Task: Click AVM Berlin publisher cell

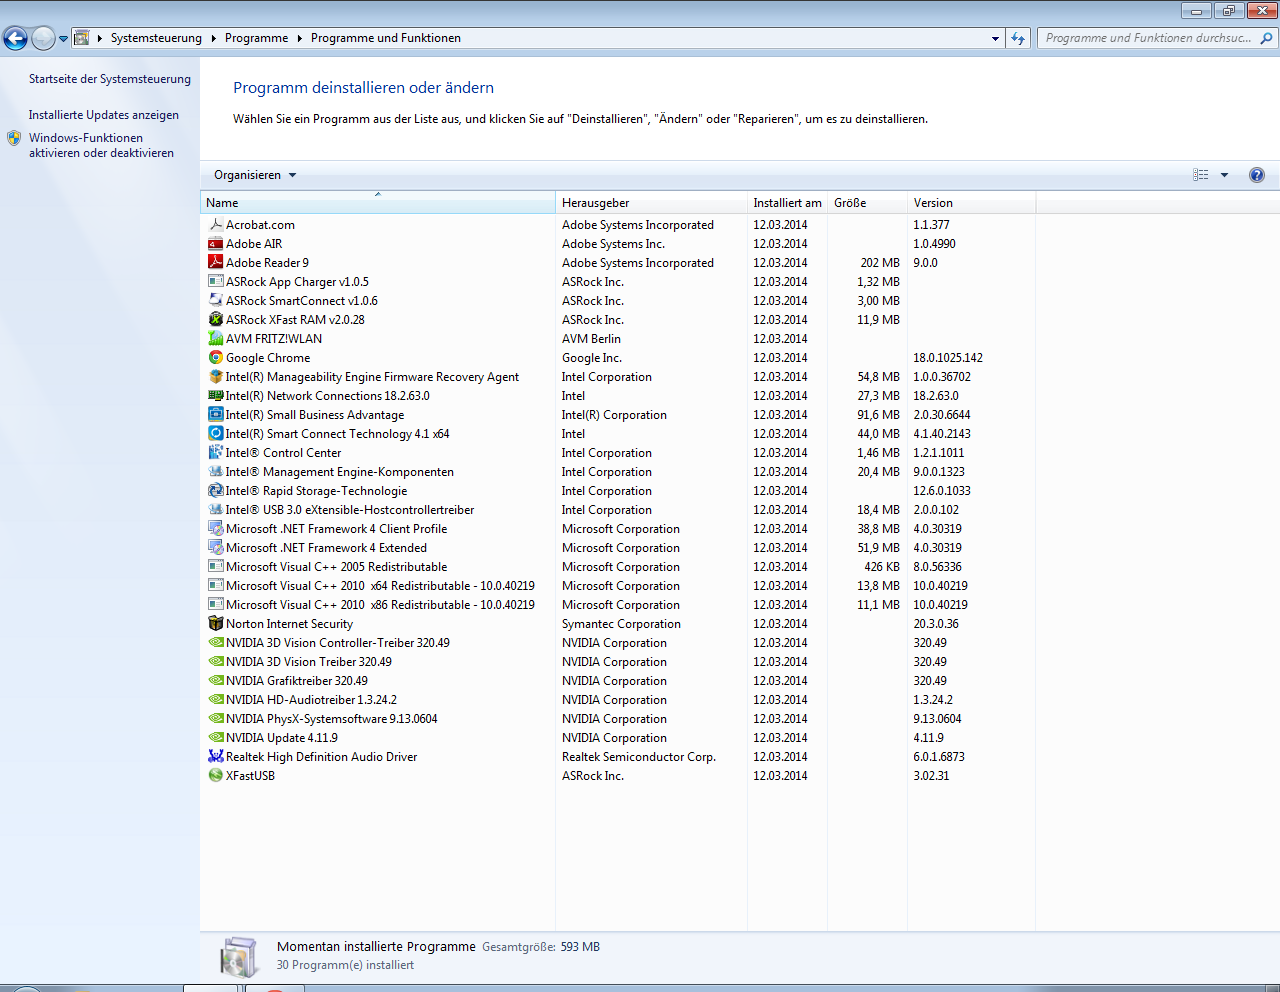Action: (591, 339)
